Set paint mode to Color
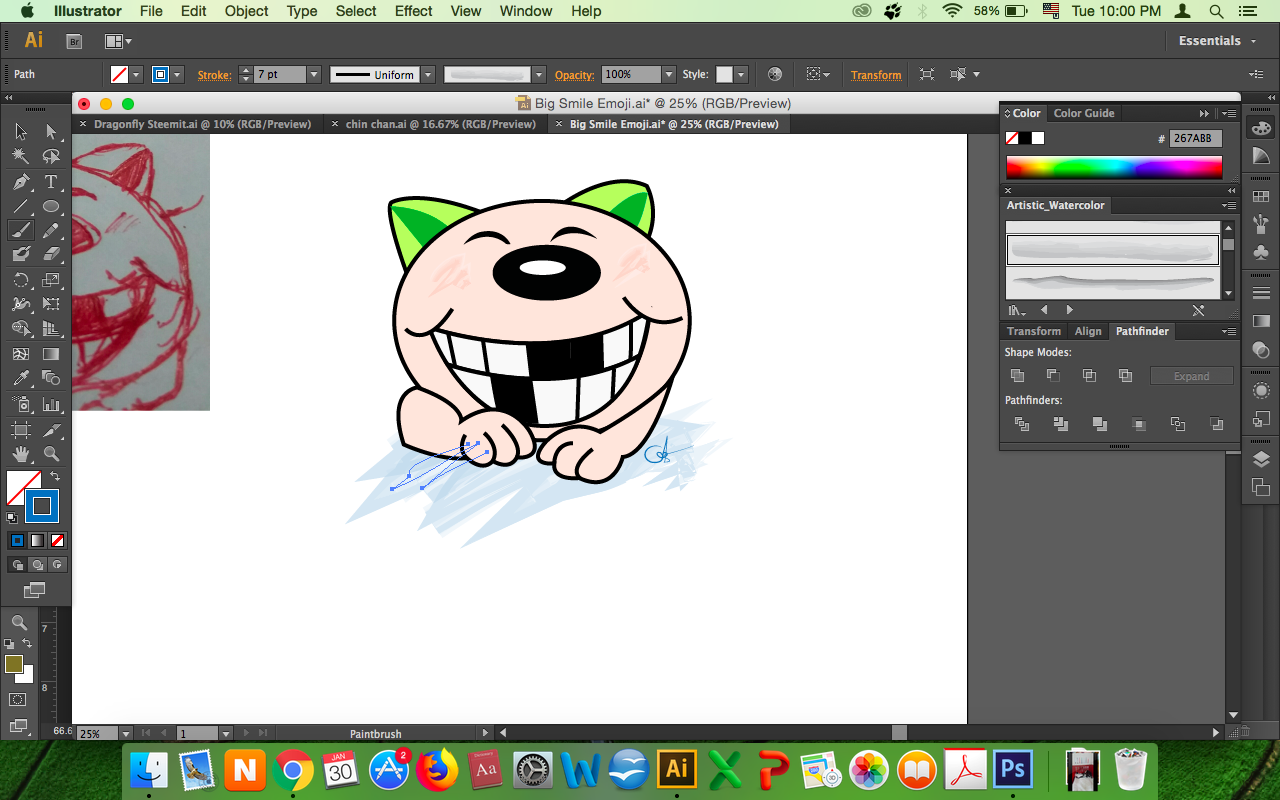The width and height of the screenshot is (1280, 800). pyautogui.click(x=17, y=540)
